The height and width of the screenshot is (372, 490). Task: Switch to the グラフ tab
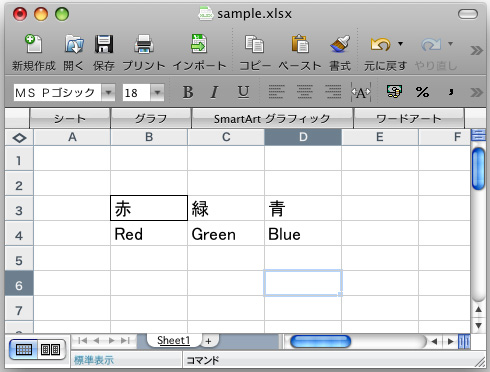151,118
